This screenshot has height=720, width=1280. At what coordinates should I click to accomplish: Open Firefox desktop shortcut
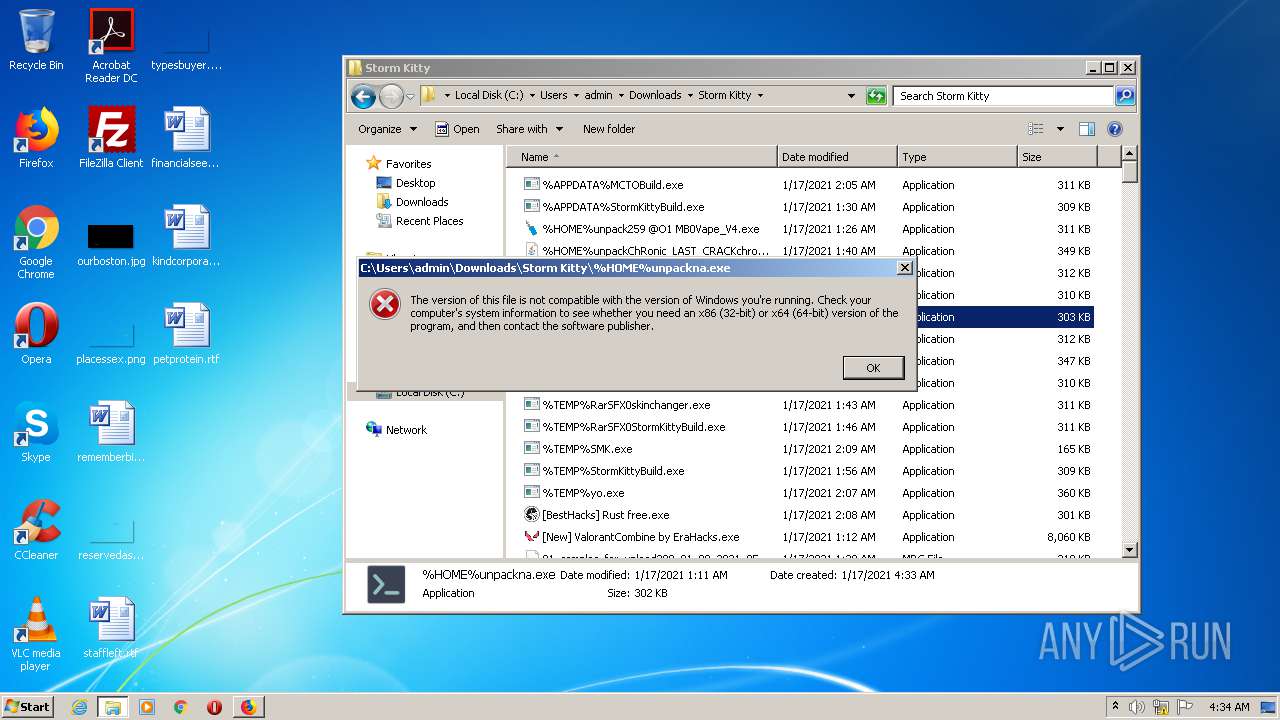[36, 138]
